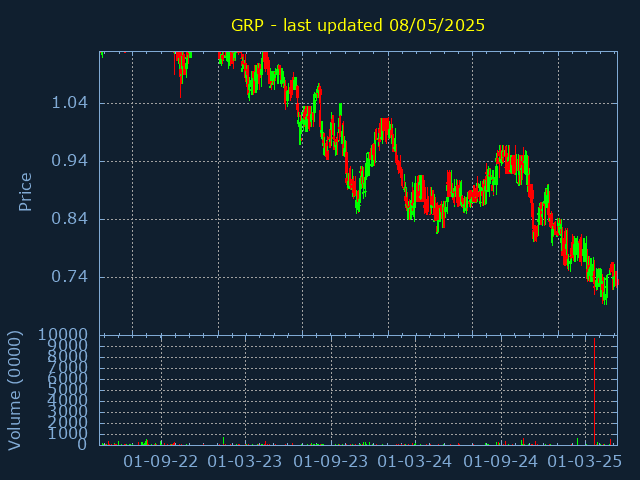
Task: Click the chart title 'GRP - last updated 08/05/2025'
Action: pyautogui.click(x=358, y=25)
